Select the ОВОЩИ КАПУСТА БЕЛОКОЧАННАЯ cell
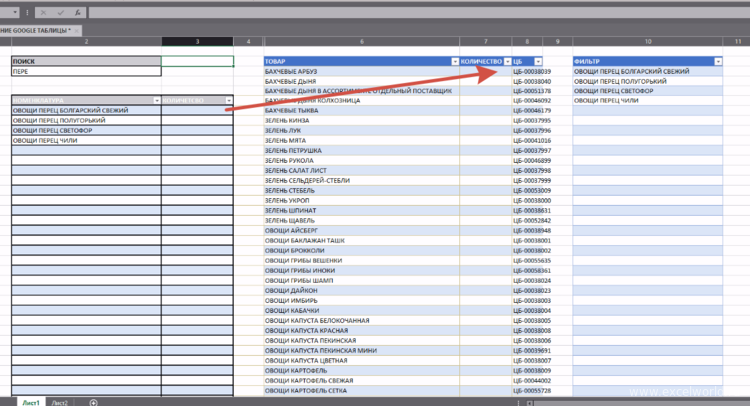 point(362,320)
